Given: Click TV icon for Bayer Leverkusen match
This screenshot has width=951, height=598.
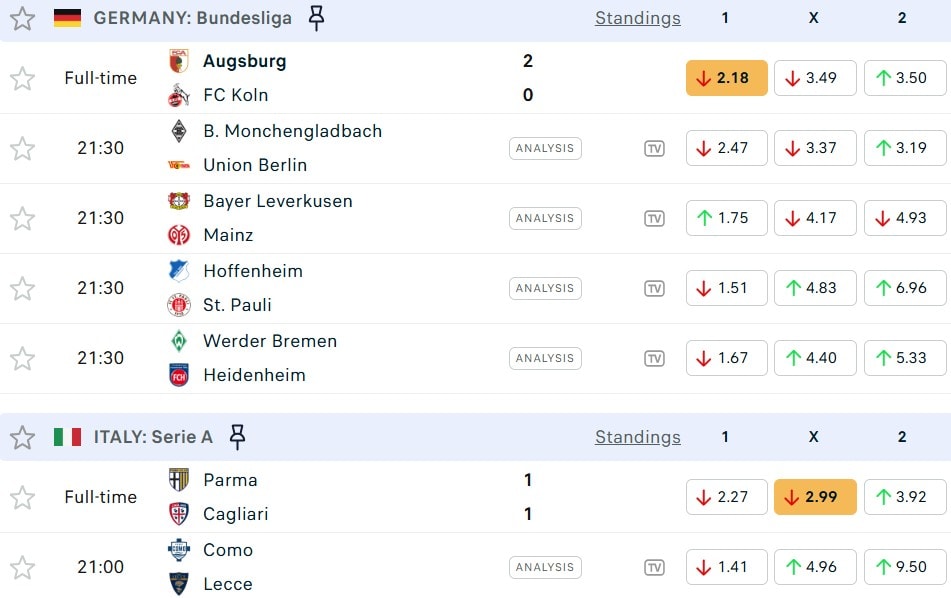Looking at the screenshot, I should tap(654, 218).
